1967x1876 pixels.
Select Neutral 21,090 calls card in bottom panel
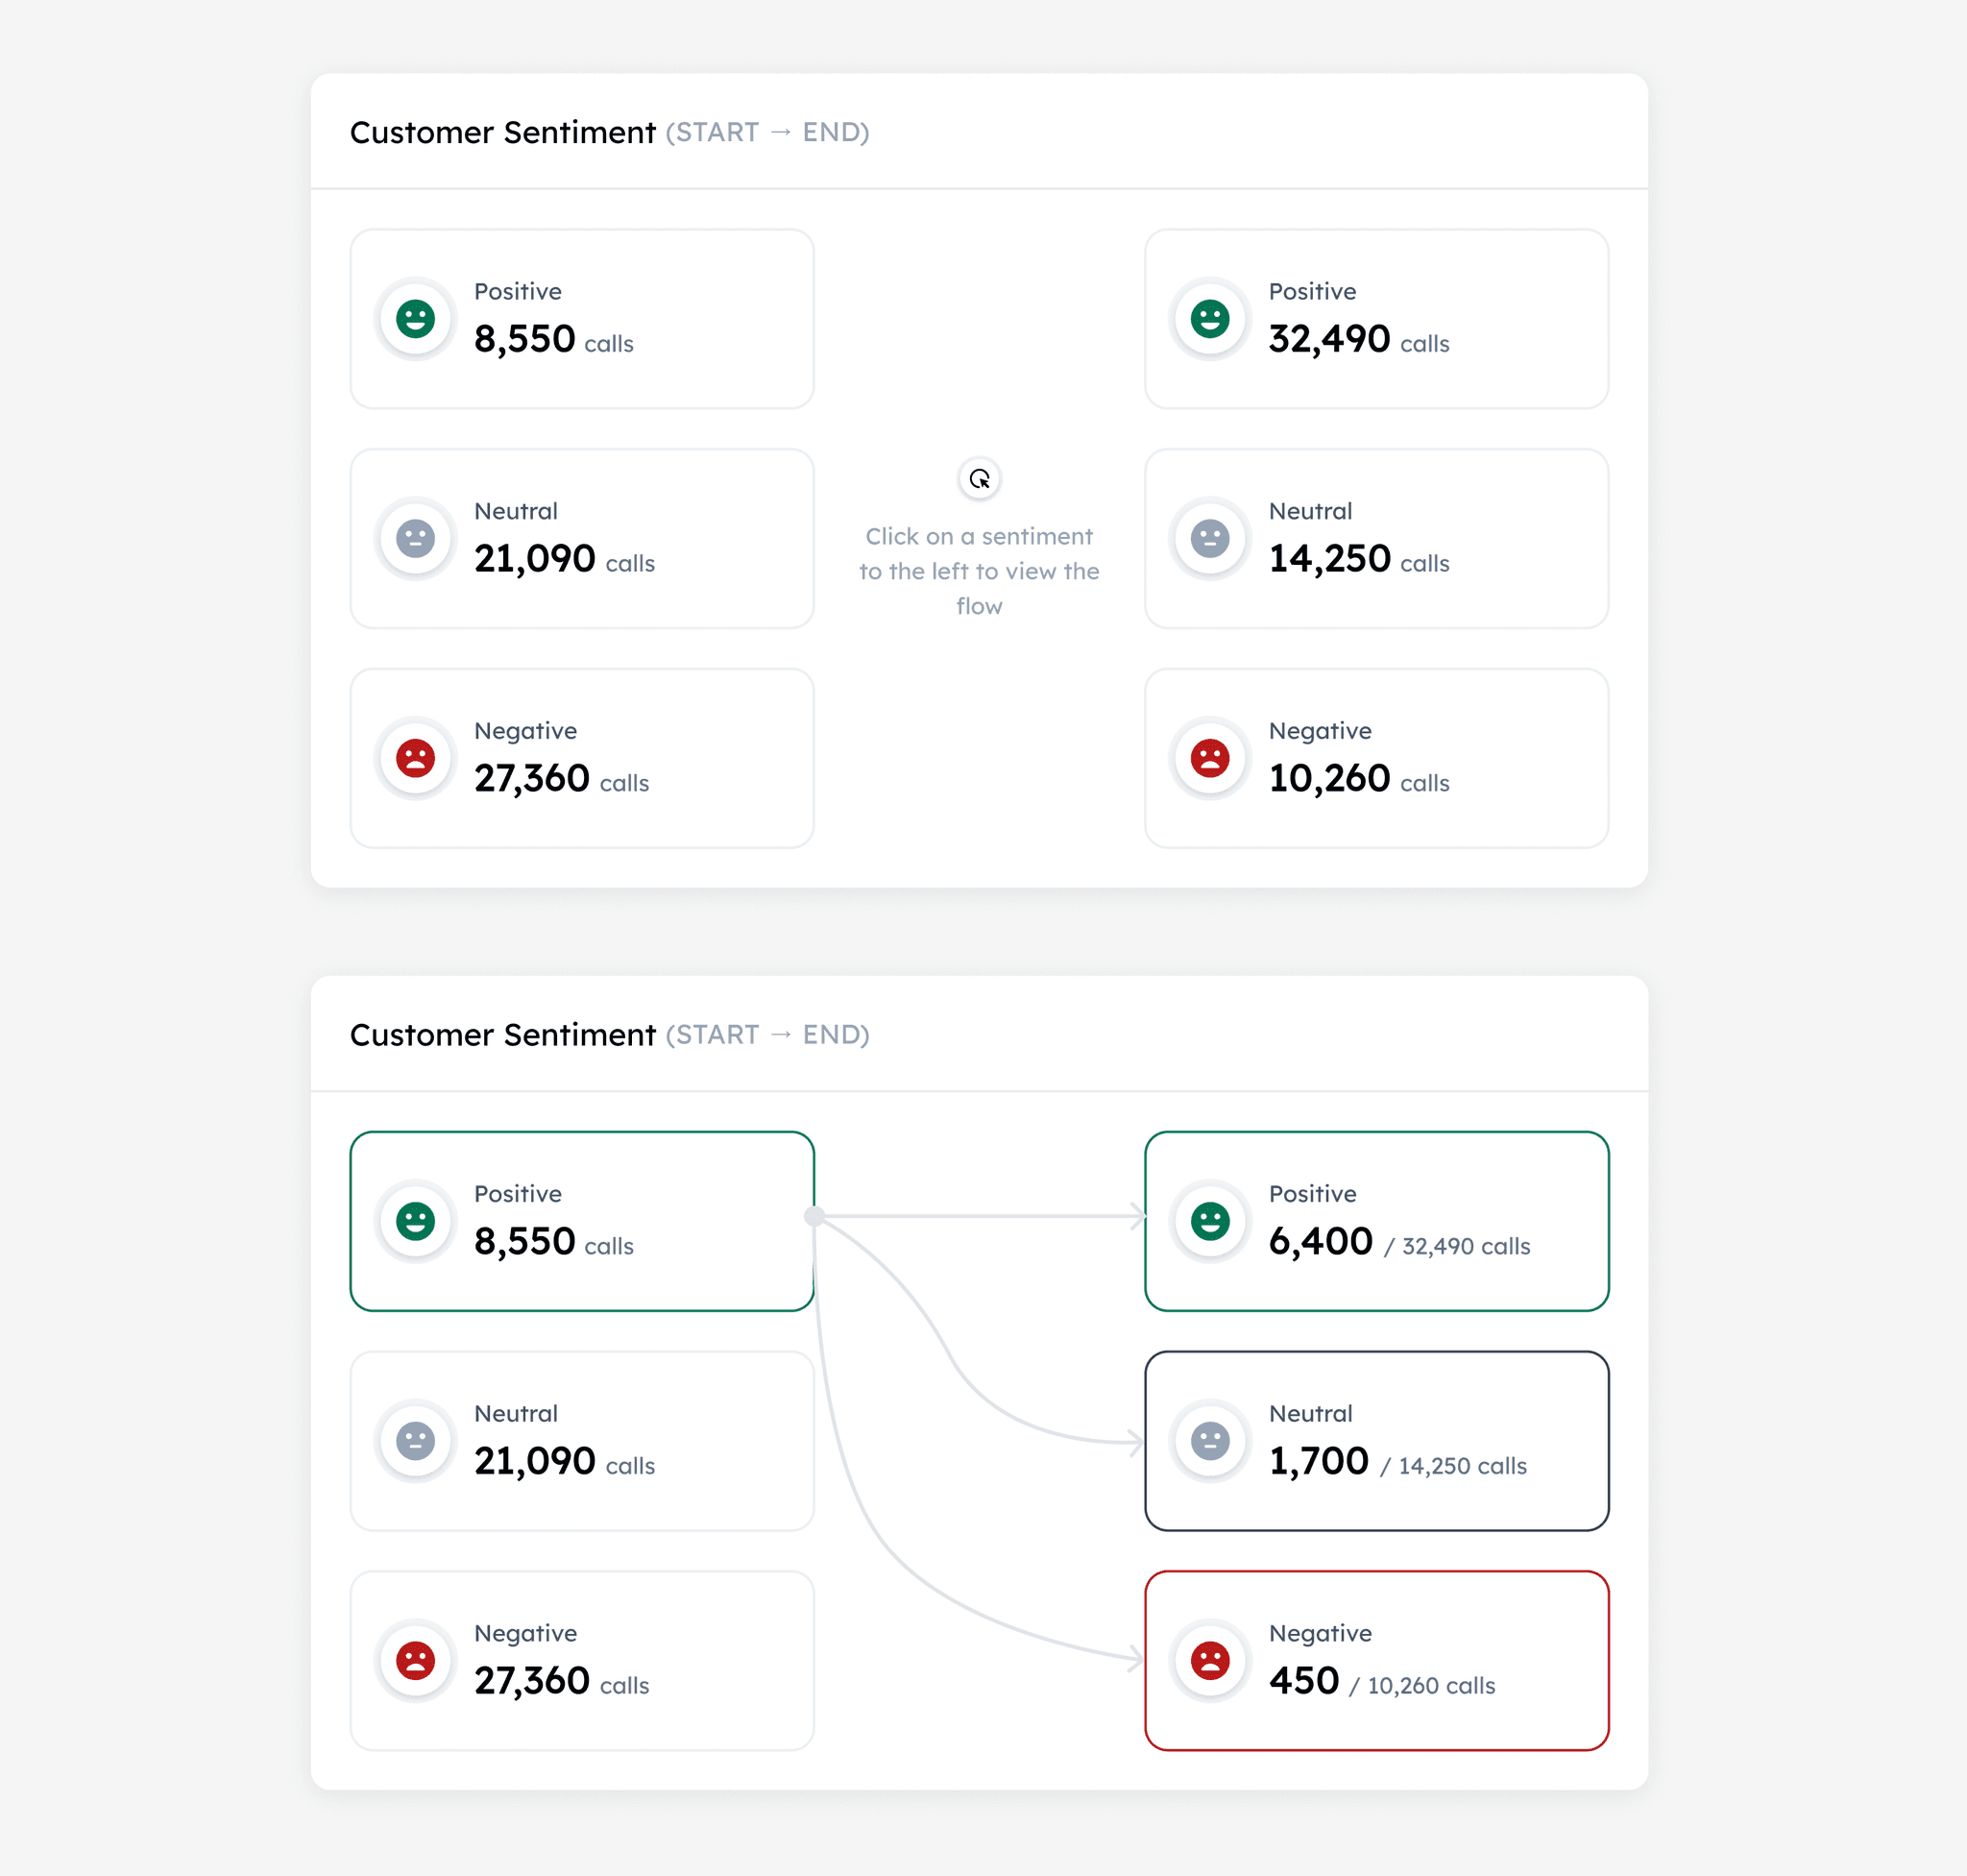[581, 1441]
